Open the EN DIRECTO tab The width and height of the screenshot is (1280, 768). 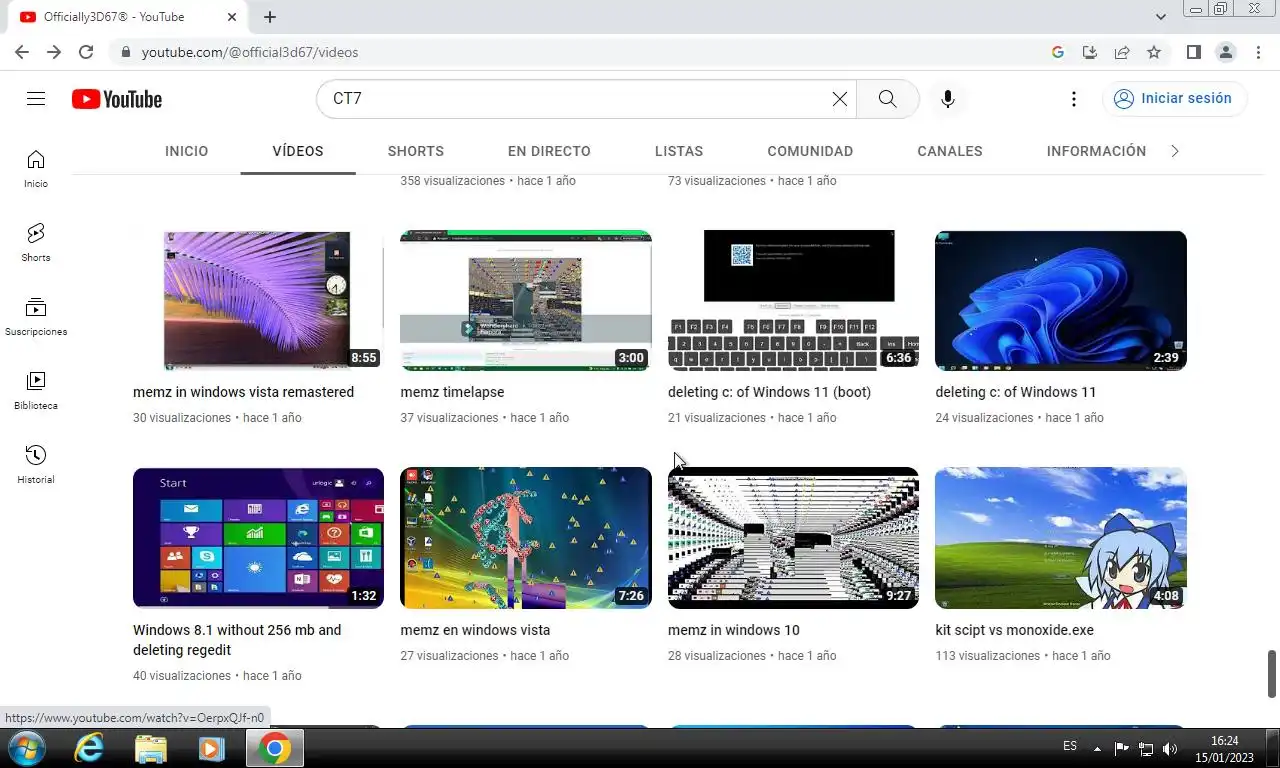click(549, 151)
